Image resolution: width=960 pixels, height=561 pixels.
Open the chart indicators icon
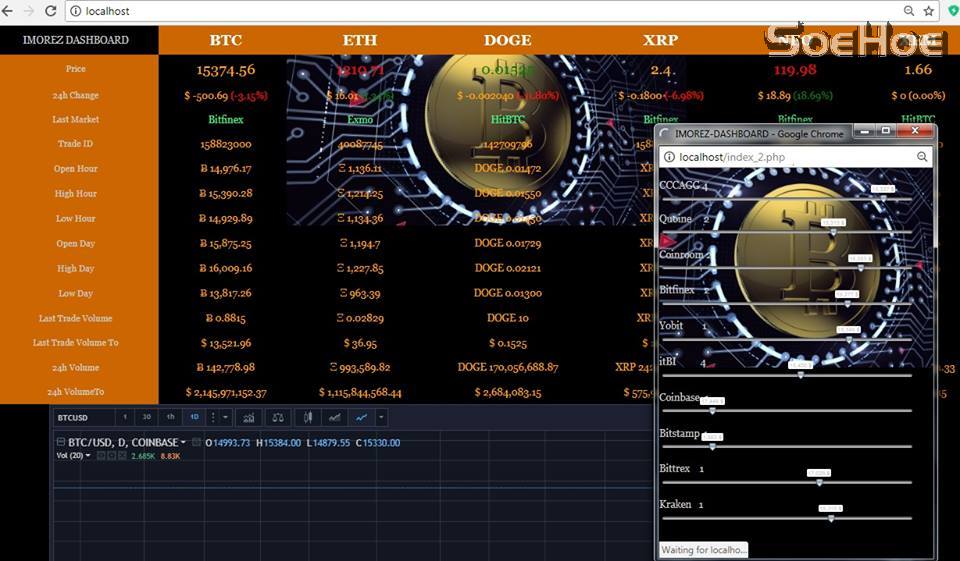pyautogui.click(x=248, y=417)
